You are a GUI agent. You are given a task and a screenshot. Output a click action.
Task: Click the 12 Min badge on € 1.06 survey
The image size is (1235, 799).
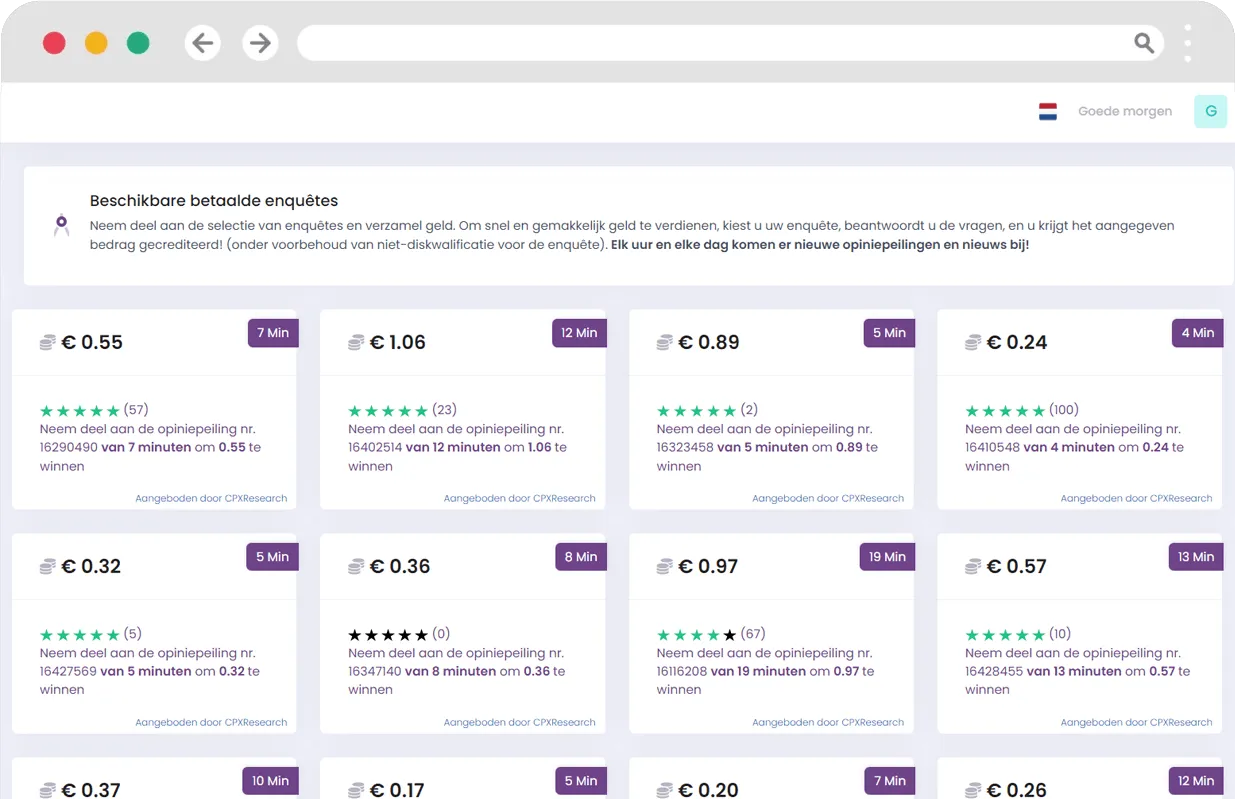(x=579, y=333)
